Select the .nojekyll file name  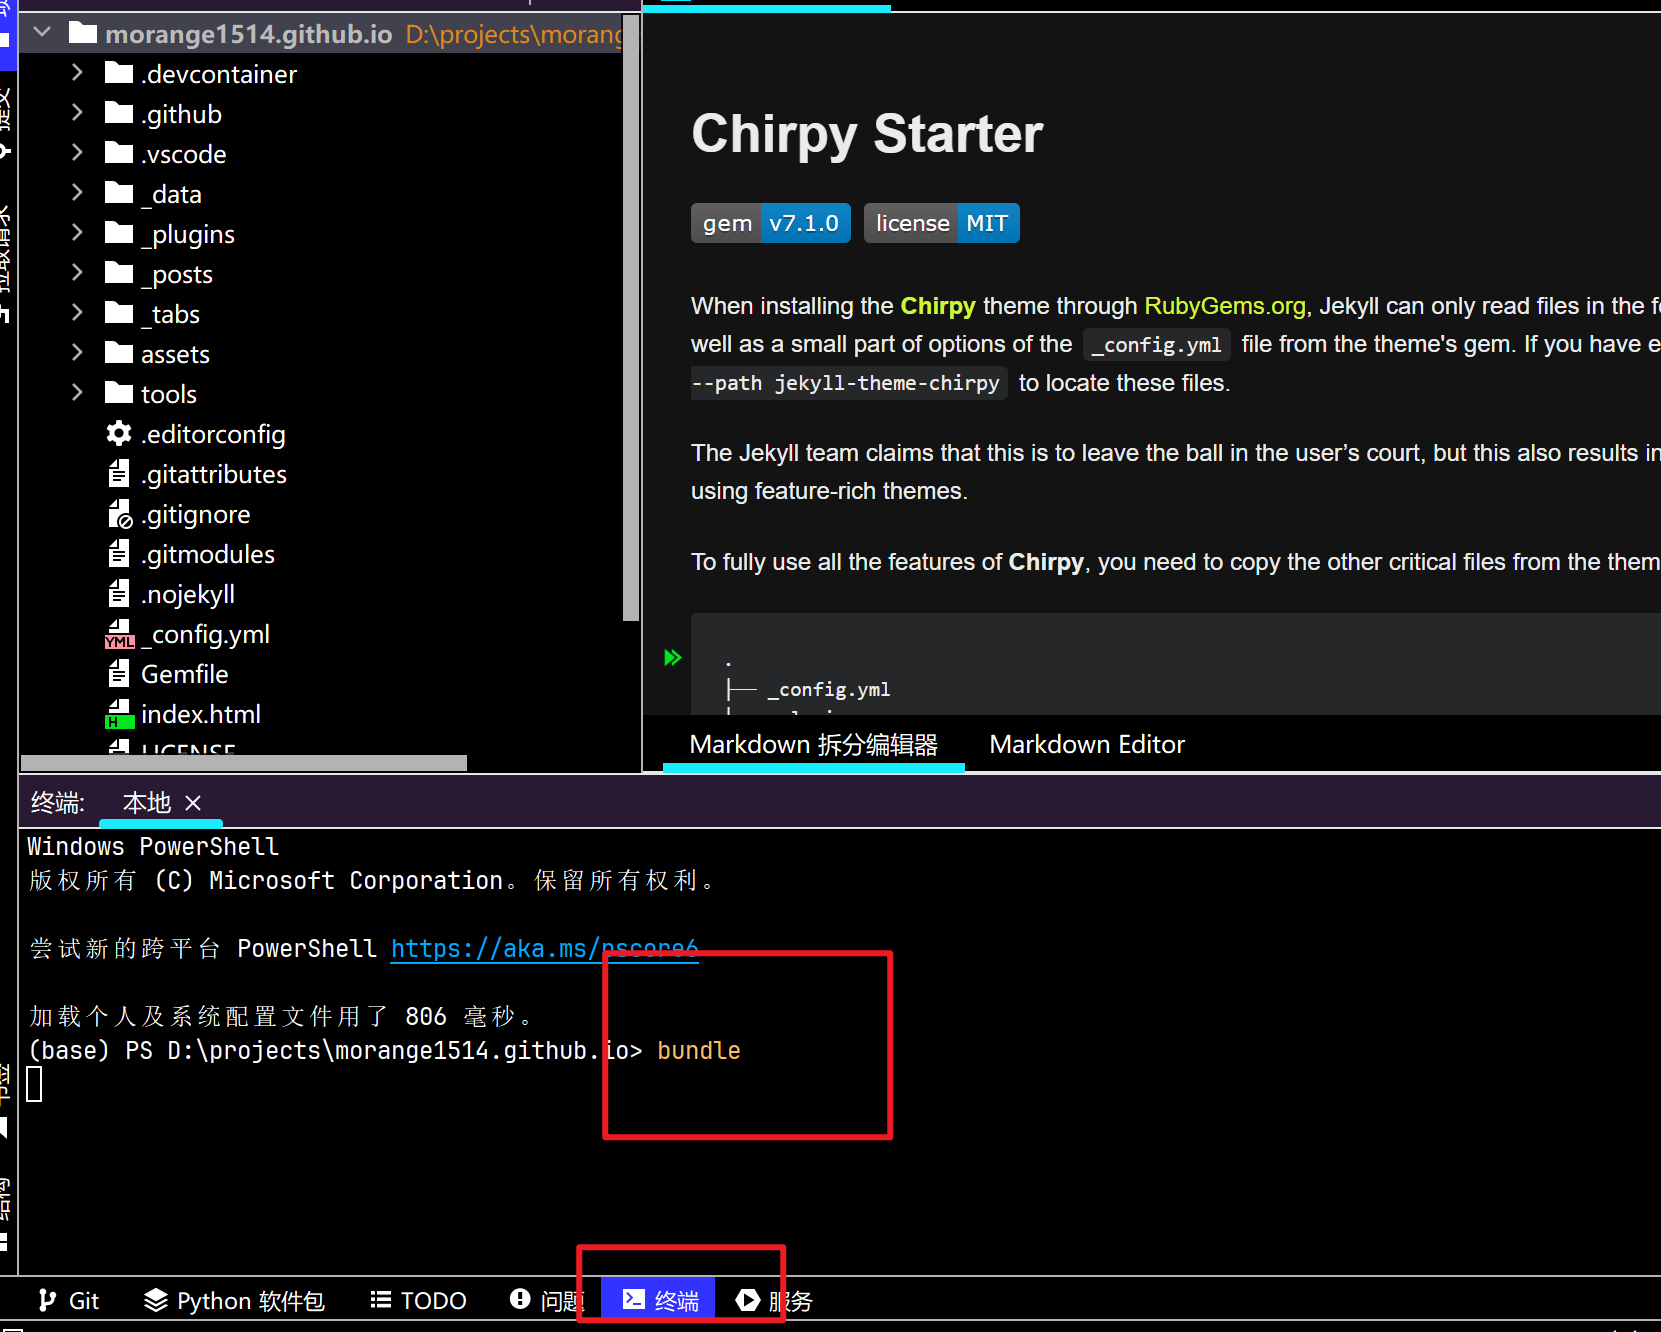pos(188,594)
